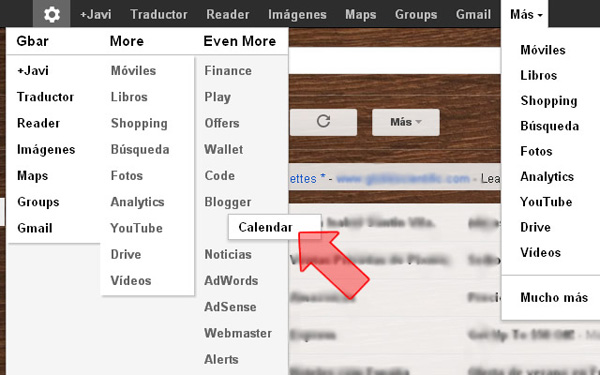This screenshot has width=600, height=375.
Task: Choose Wallet in the Even More list
Action: [x=224, y=149]
